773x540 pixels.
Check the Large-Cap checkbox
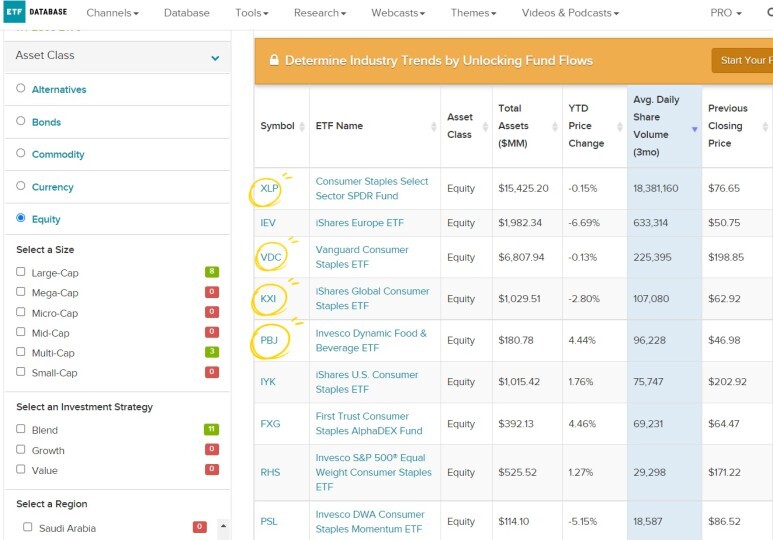(x=21, y=272)
